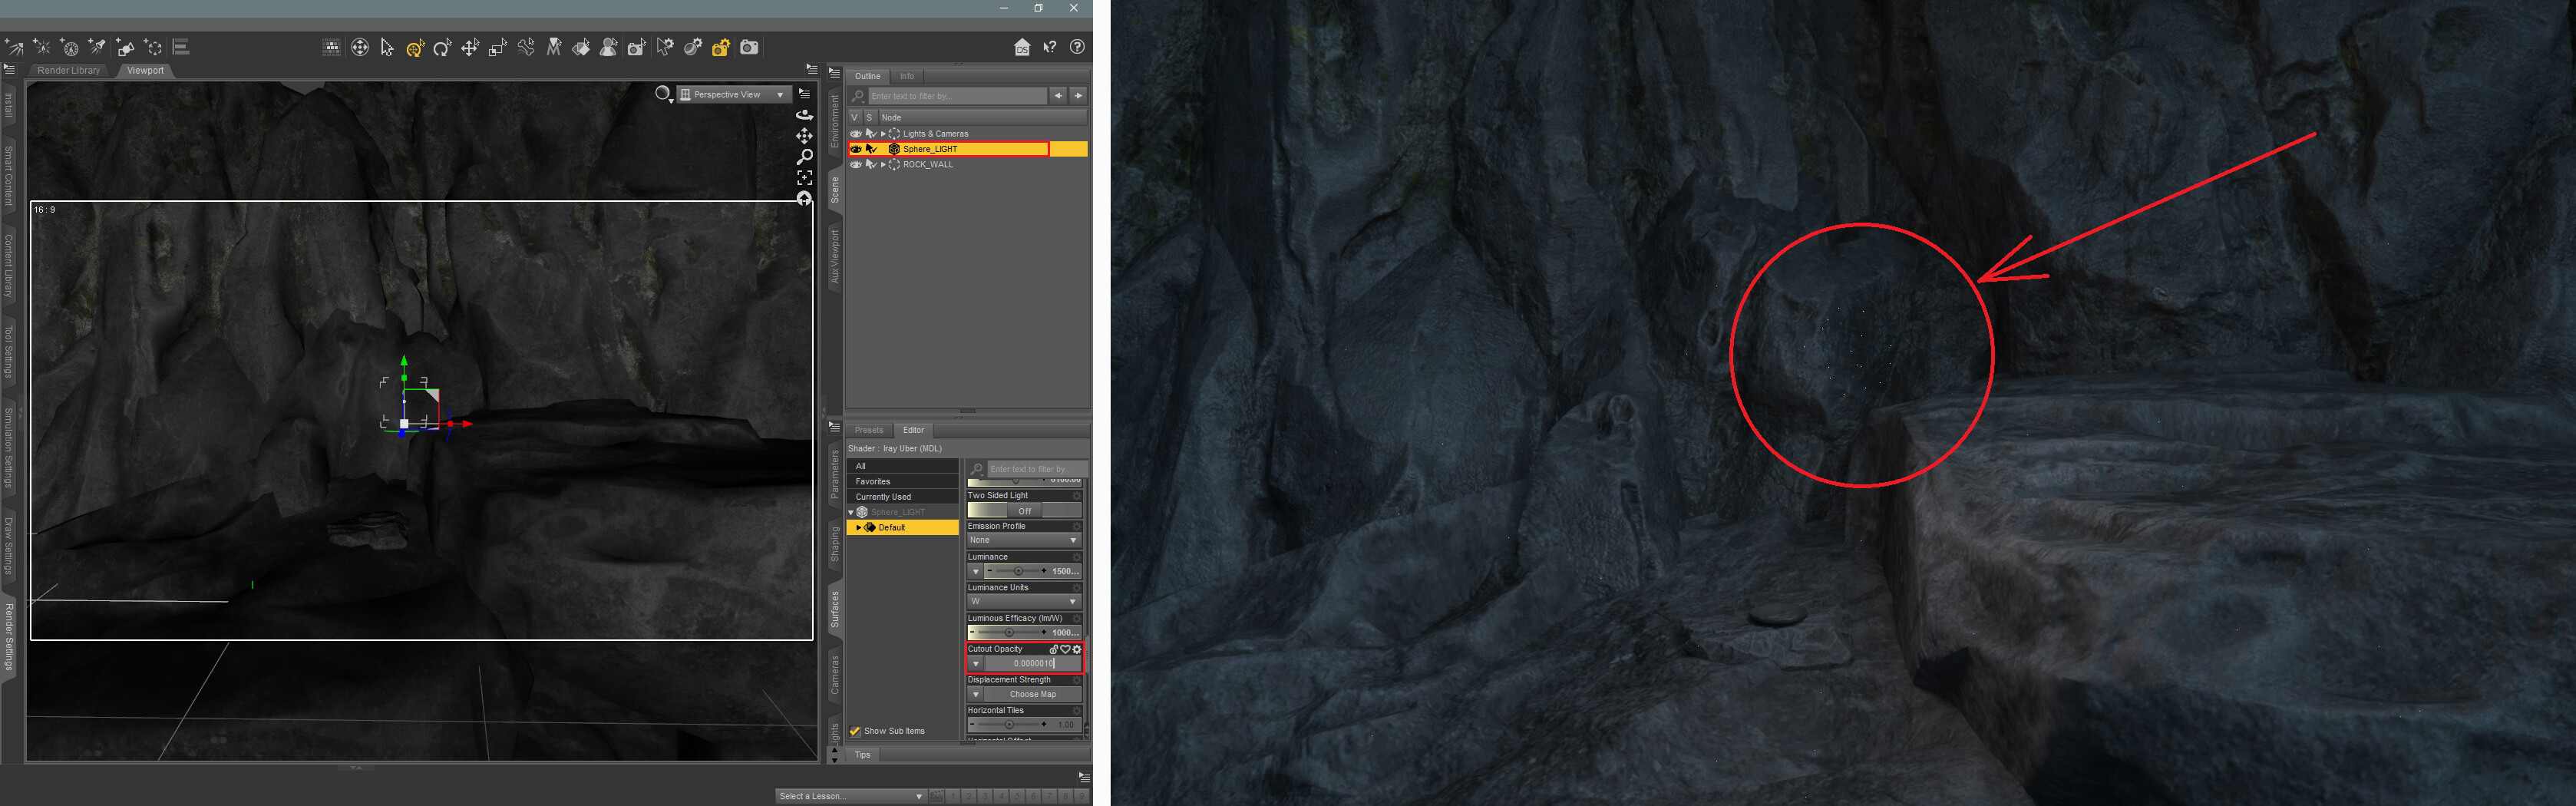Select the Currently Used filter
The image size is (2576, 806).
903,497
